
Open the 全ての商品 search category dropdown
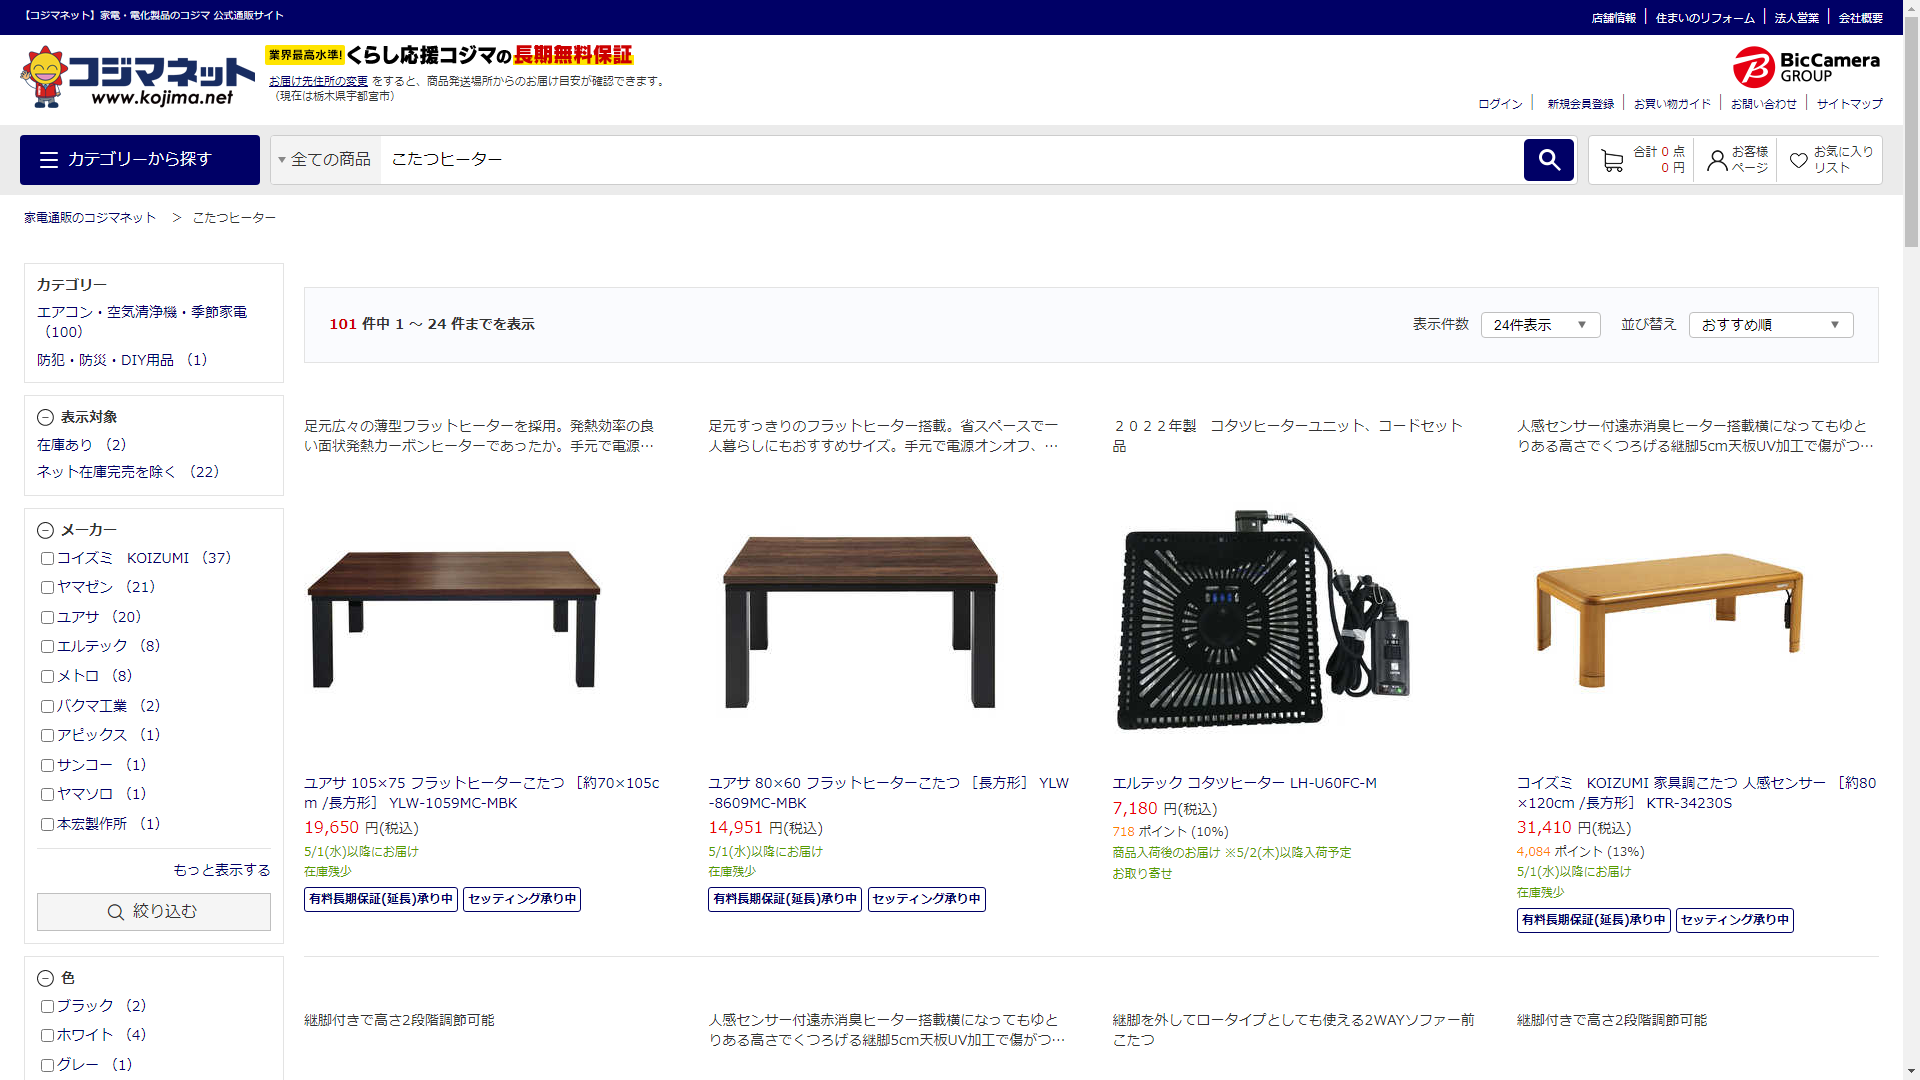[325, 160]
